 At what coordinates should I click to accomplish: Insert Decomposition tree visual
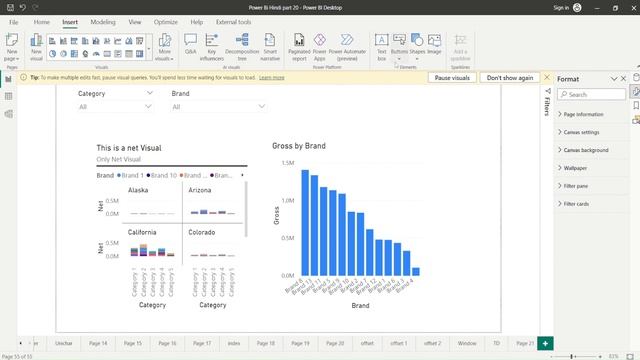click(x=242, y=47)
